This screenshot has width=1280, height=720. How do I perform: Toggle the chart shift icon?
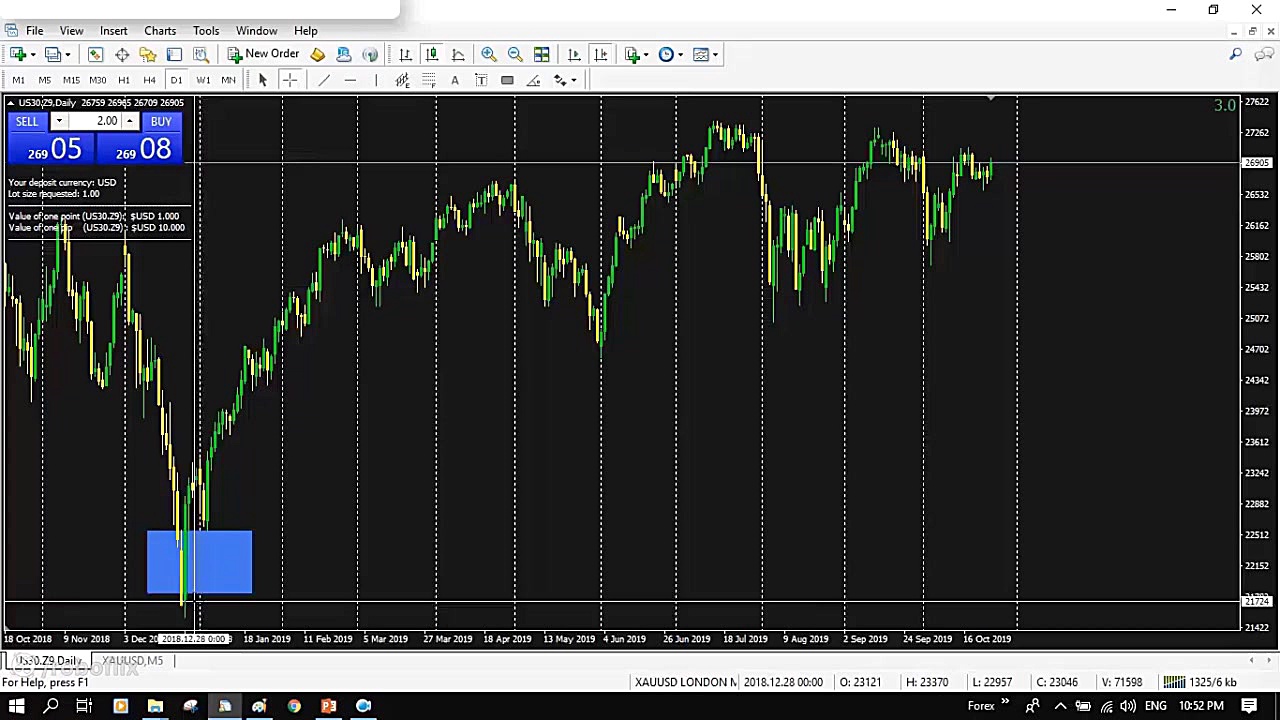click(x=600, y=54)
